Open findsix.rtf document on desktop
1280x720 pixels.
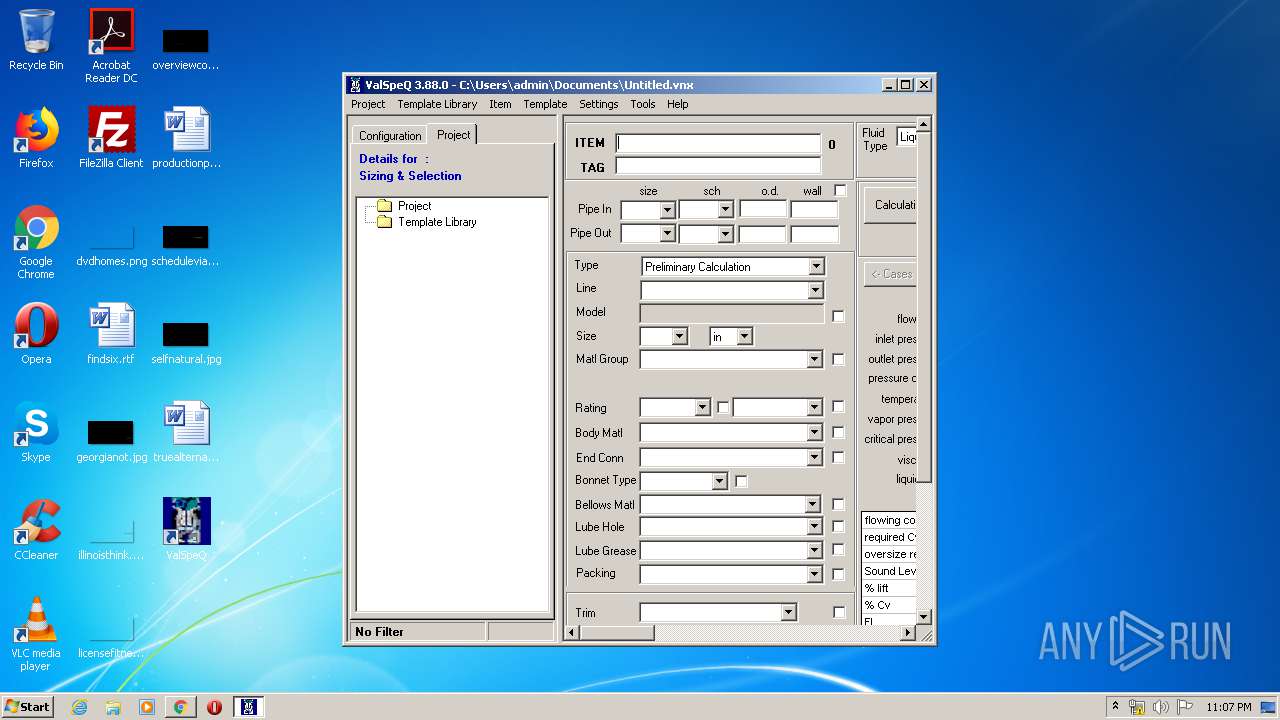click(111, 334)
